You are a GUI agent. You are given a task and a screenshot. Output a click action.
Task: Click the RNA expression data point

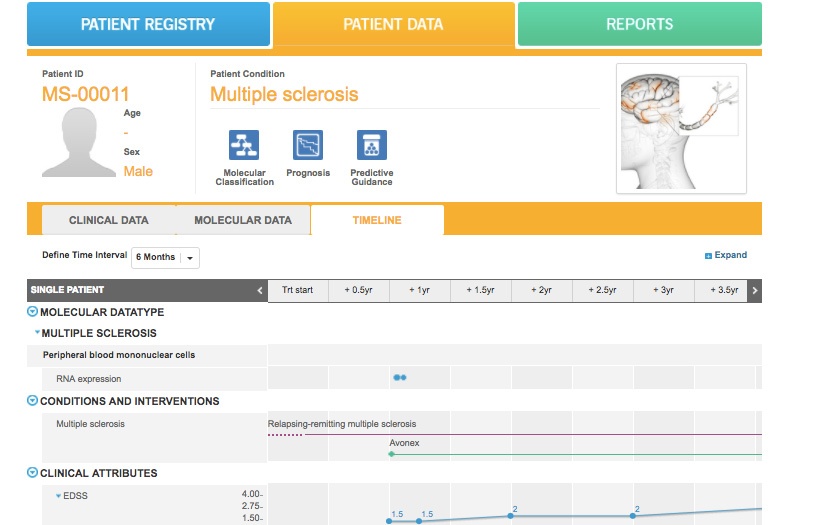[399, 378]
